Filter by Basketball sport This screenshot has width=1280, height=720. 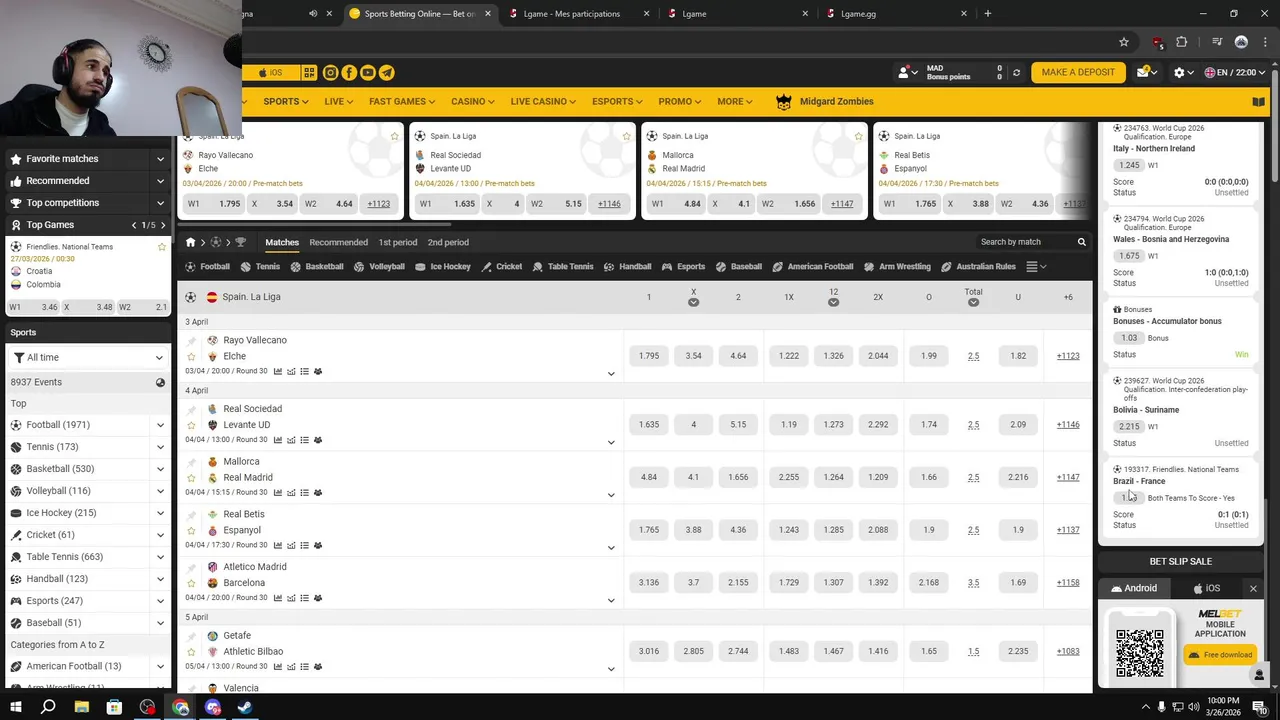pos(317,267)
